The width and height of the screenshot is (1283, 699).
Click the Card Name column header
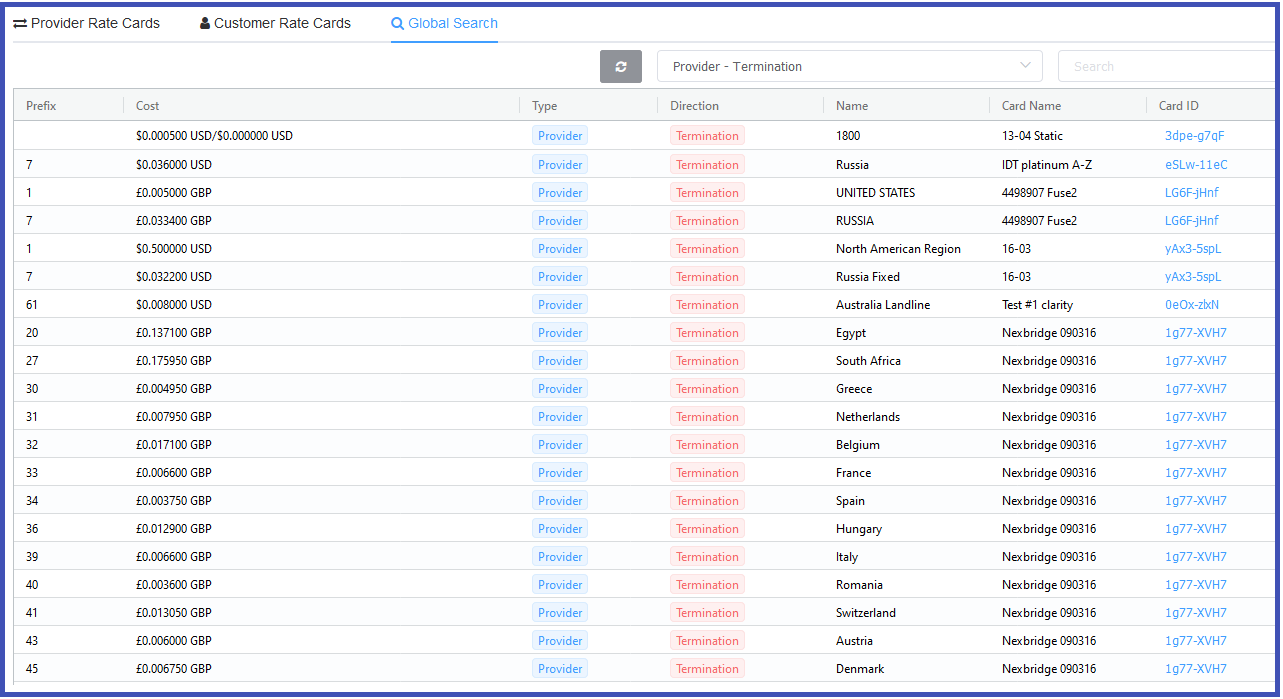(1031, 106)
